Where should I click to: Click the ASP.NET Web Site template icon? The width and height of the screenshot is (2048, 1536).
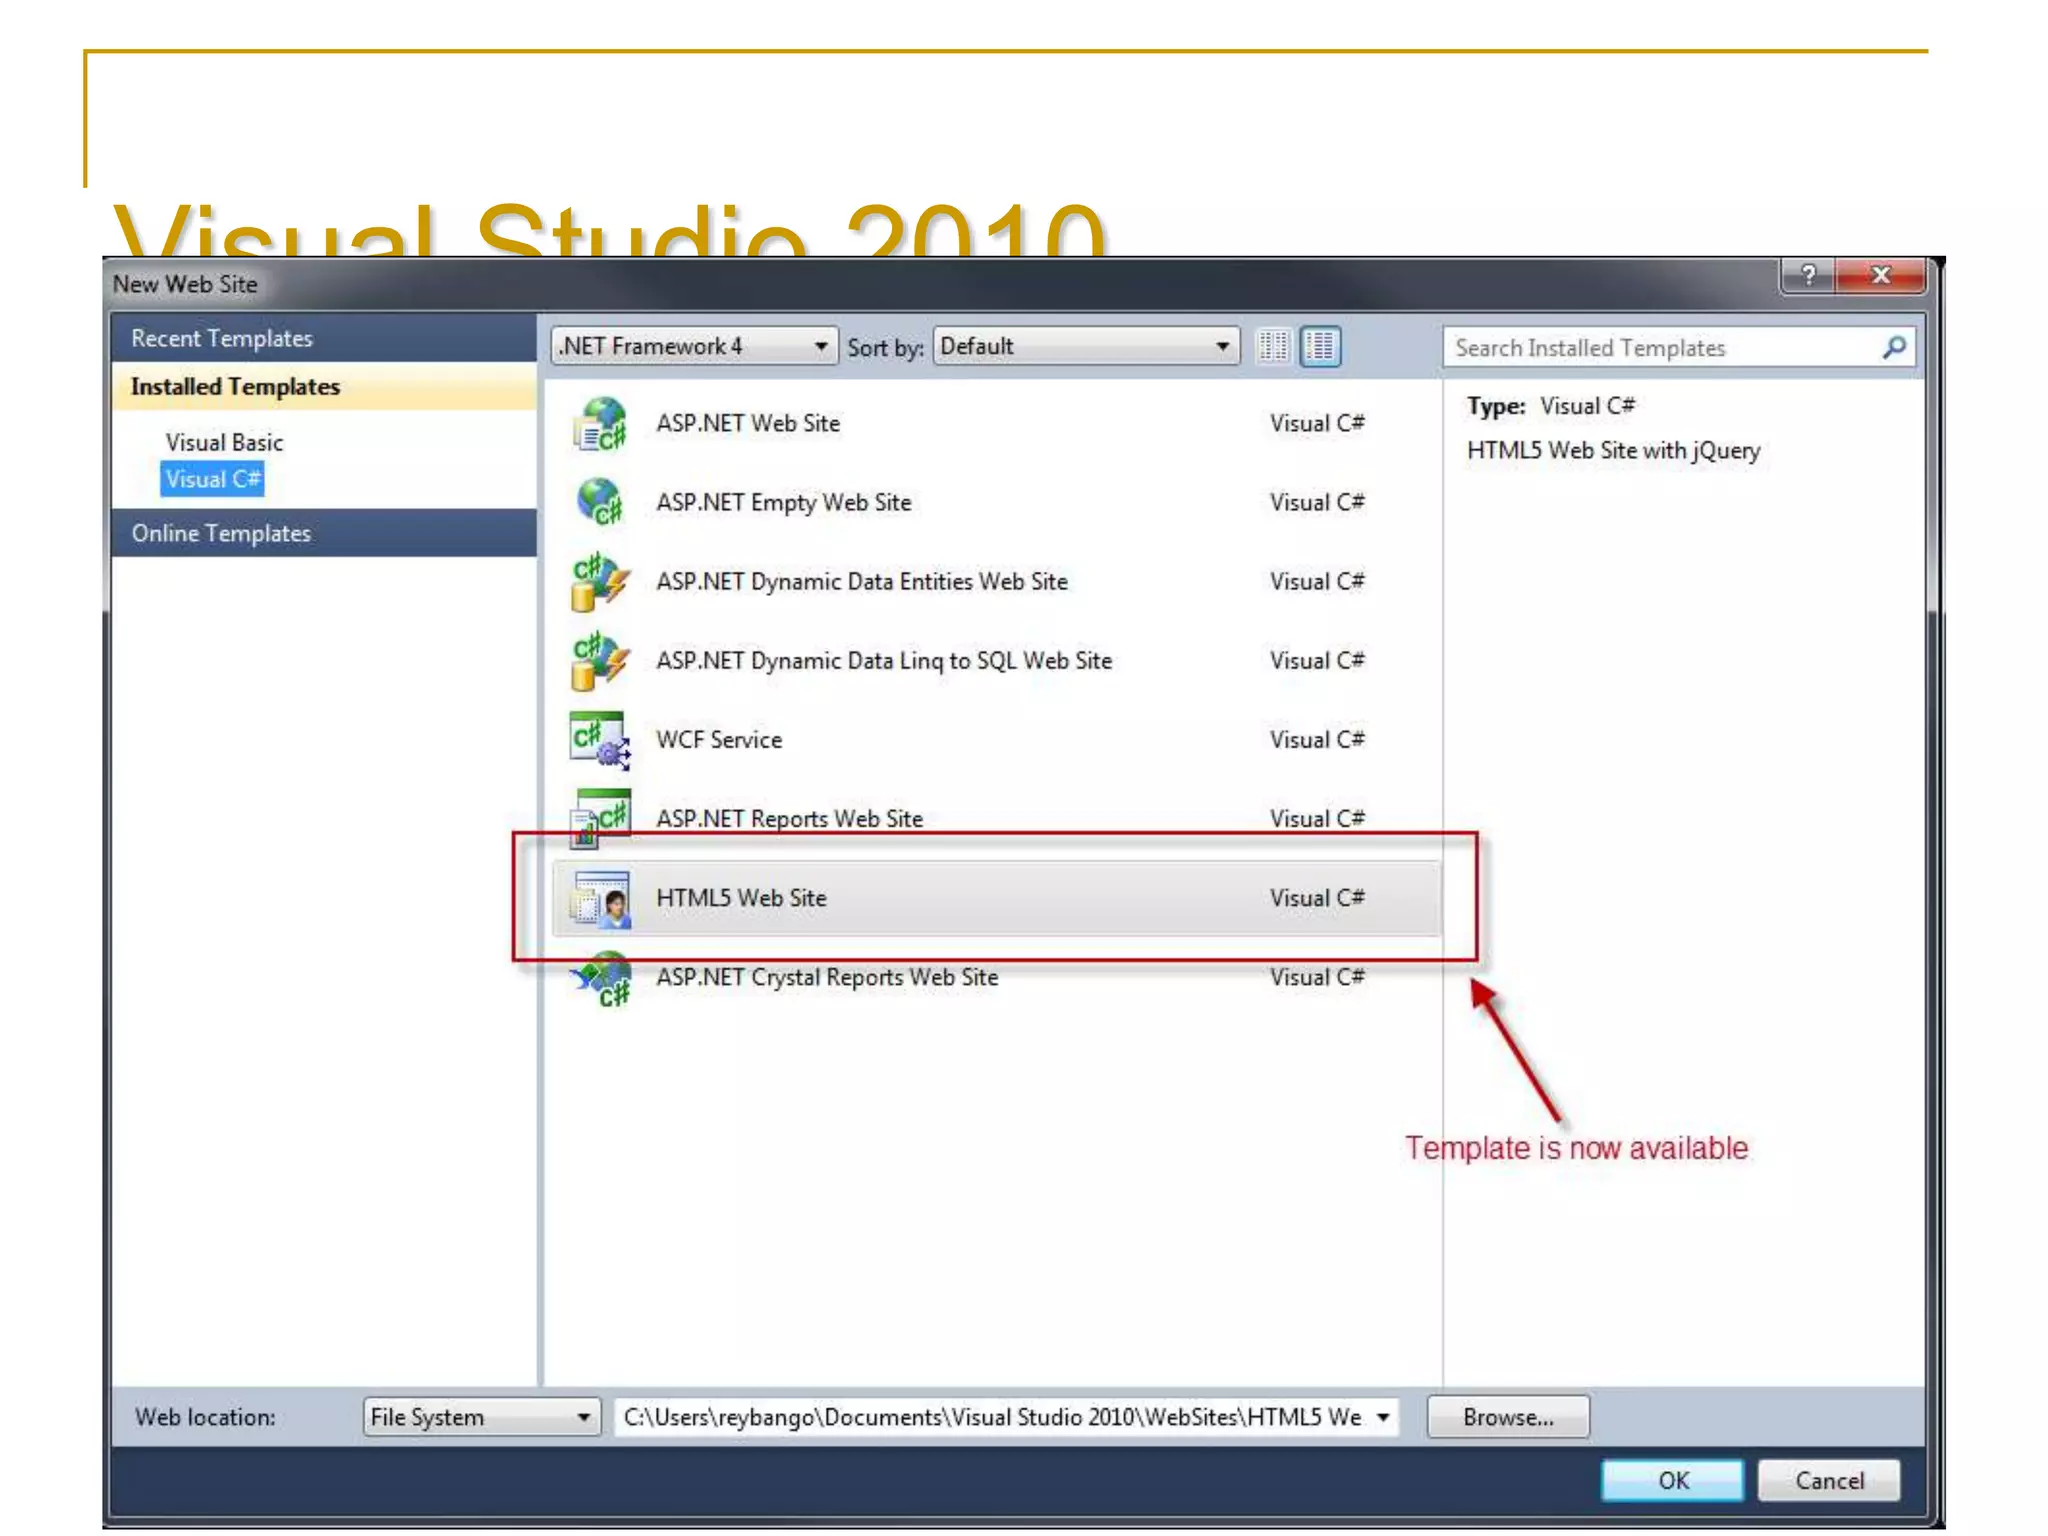[x=601, y=424]
